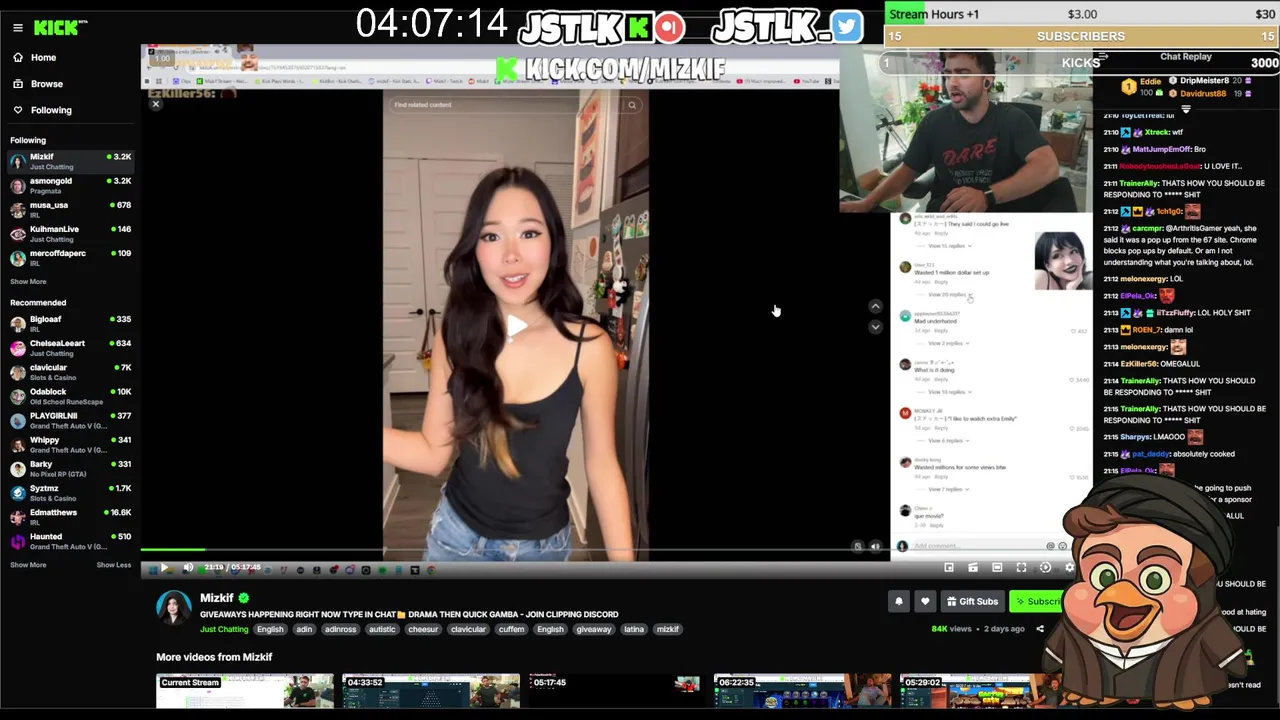This screenshot has width=1280, height=720.
Task: Open Mizkif profile avatar
Action: (x=174, y=608)
